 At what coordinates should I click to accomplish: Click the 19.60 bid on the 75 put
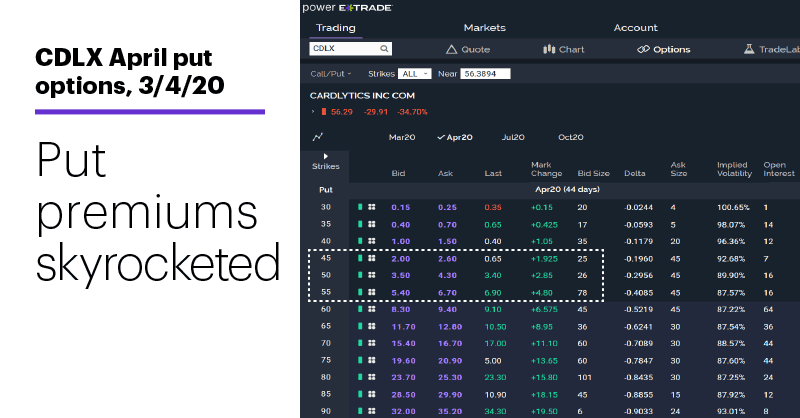click(403, 361)
